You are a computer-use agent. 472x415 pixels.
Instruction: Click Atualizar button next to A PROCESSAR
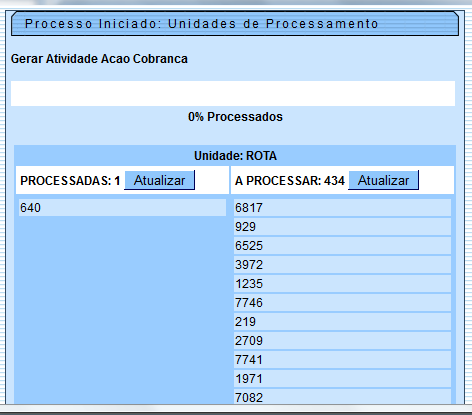383,180
